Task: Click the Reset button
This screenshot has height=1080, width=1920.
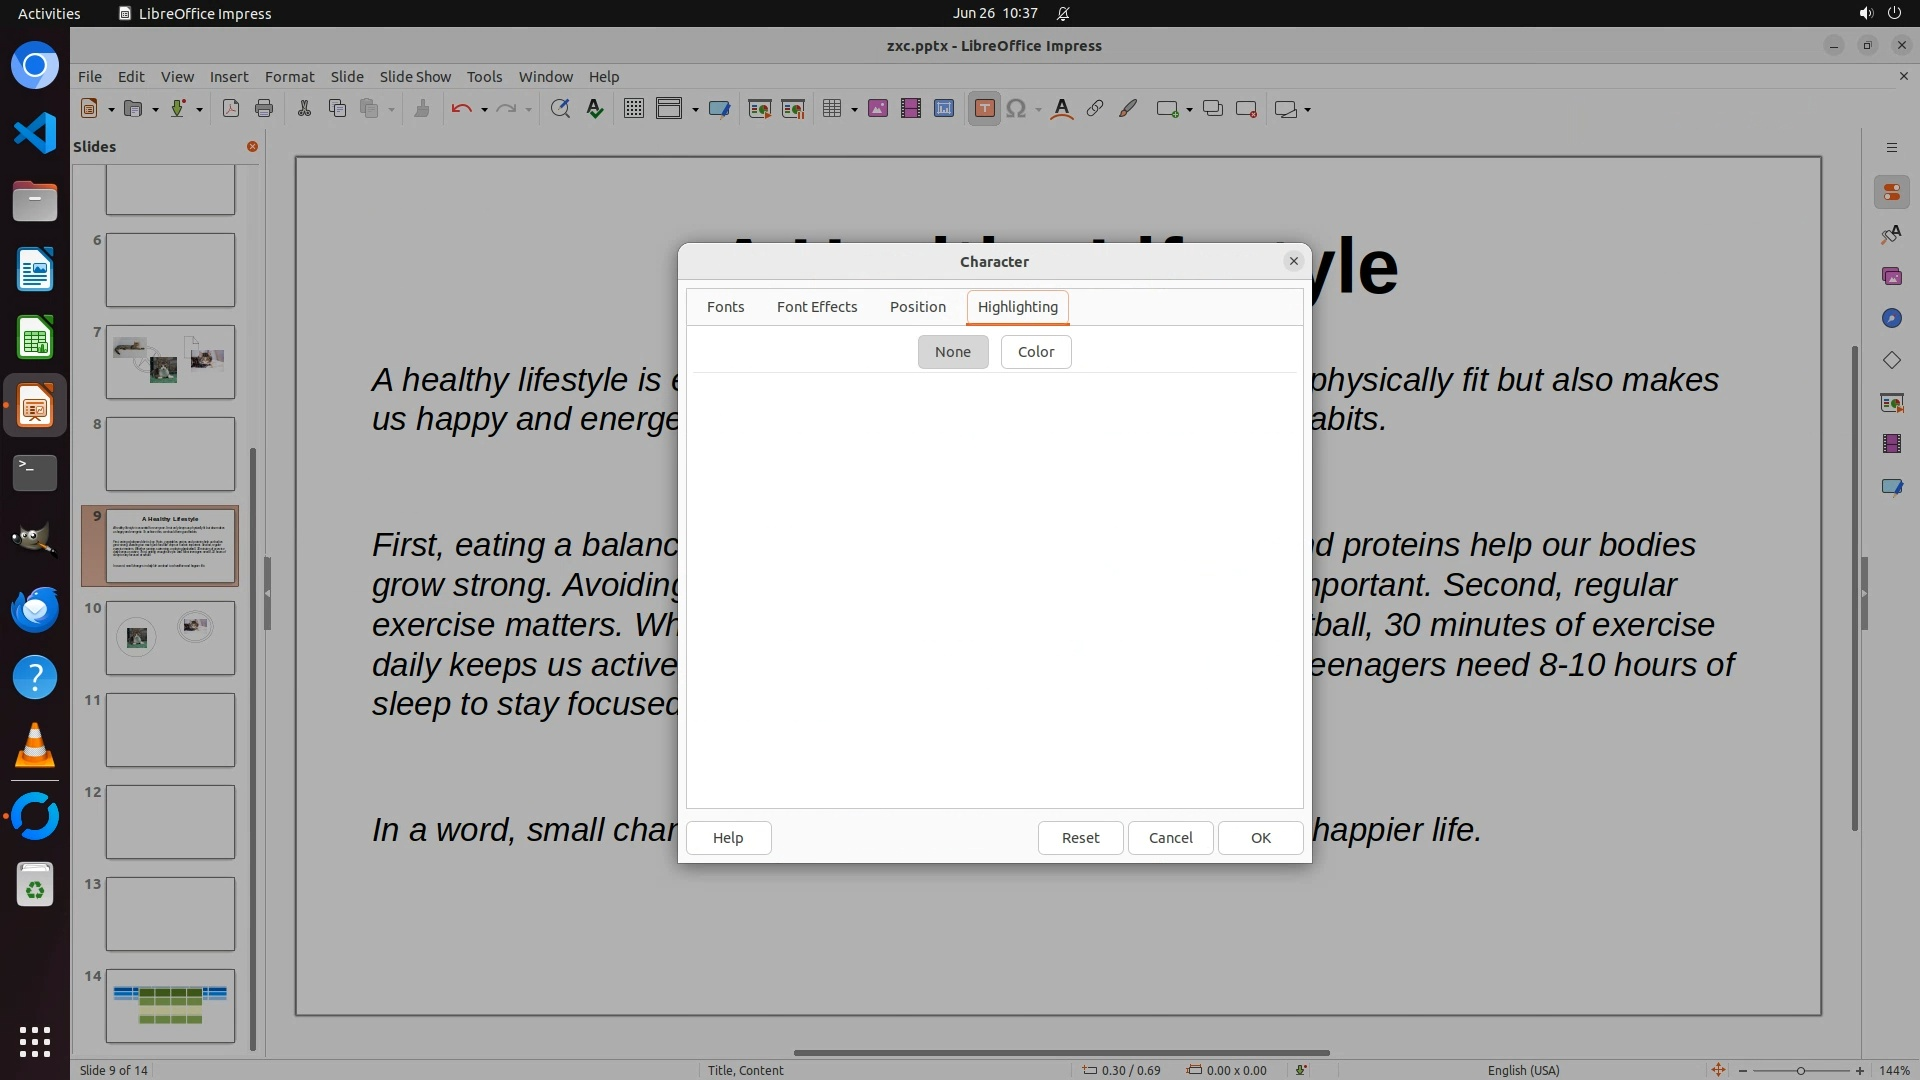Action: (1079, 838)
